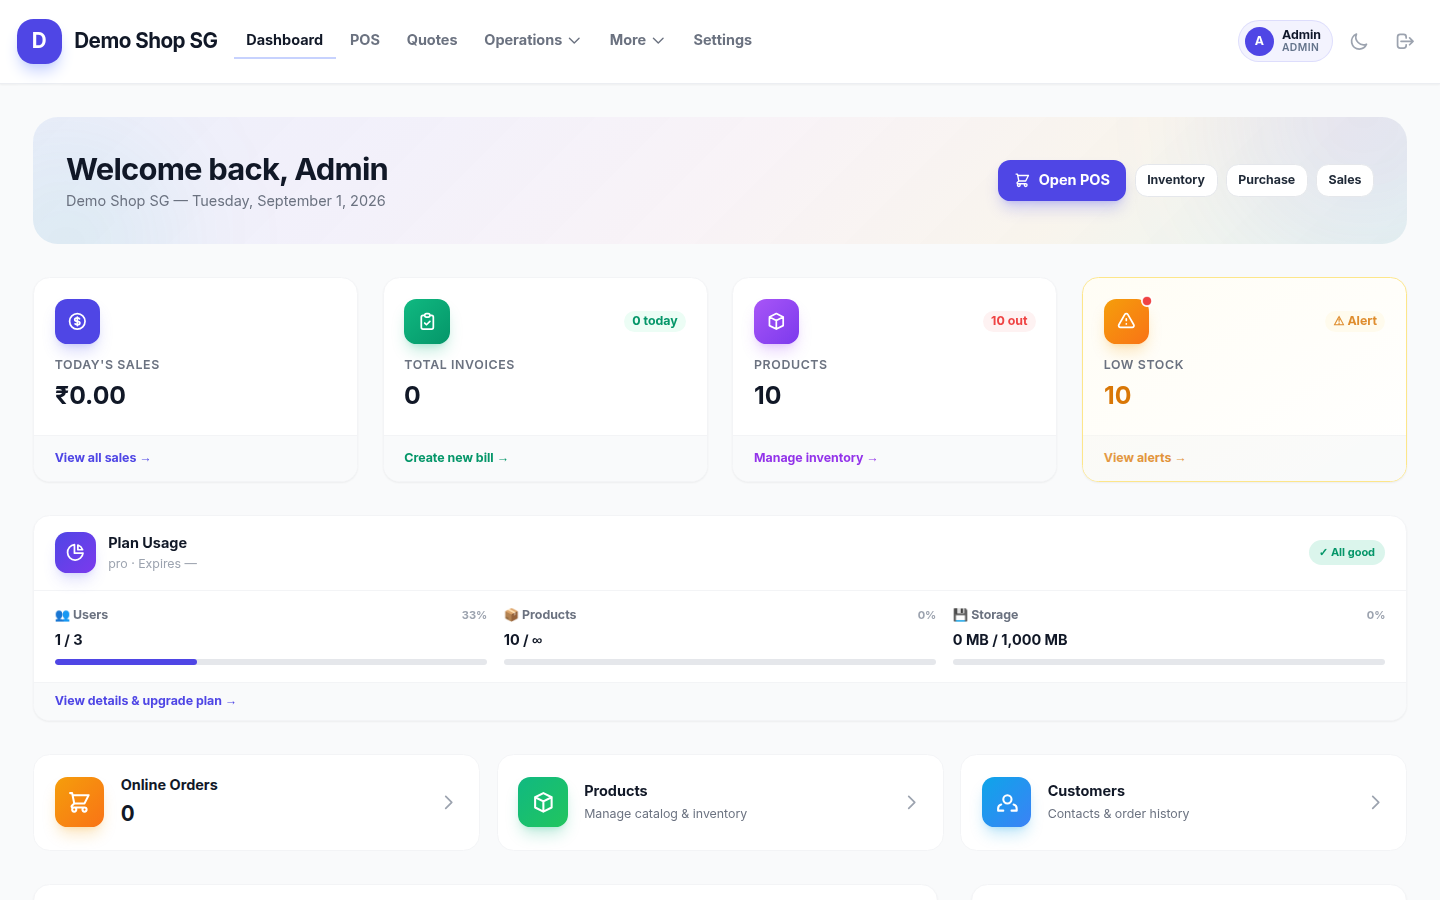This screenshot has width=1440, height=900.
Task: Click the Plan Usage pie chart icon
Action: click(x=75, y=552)
